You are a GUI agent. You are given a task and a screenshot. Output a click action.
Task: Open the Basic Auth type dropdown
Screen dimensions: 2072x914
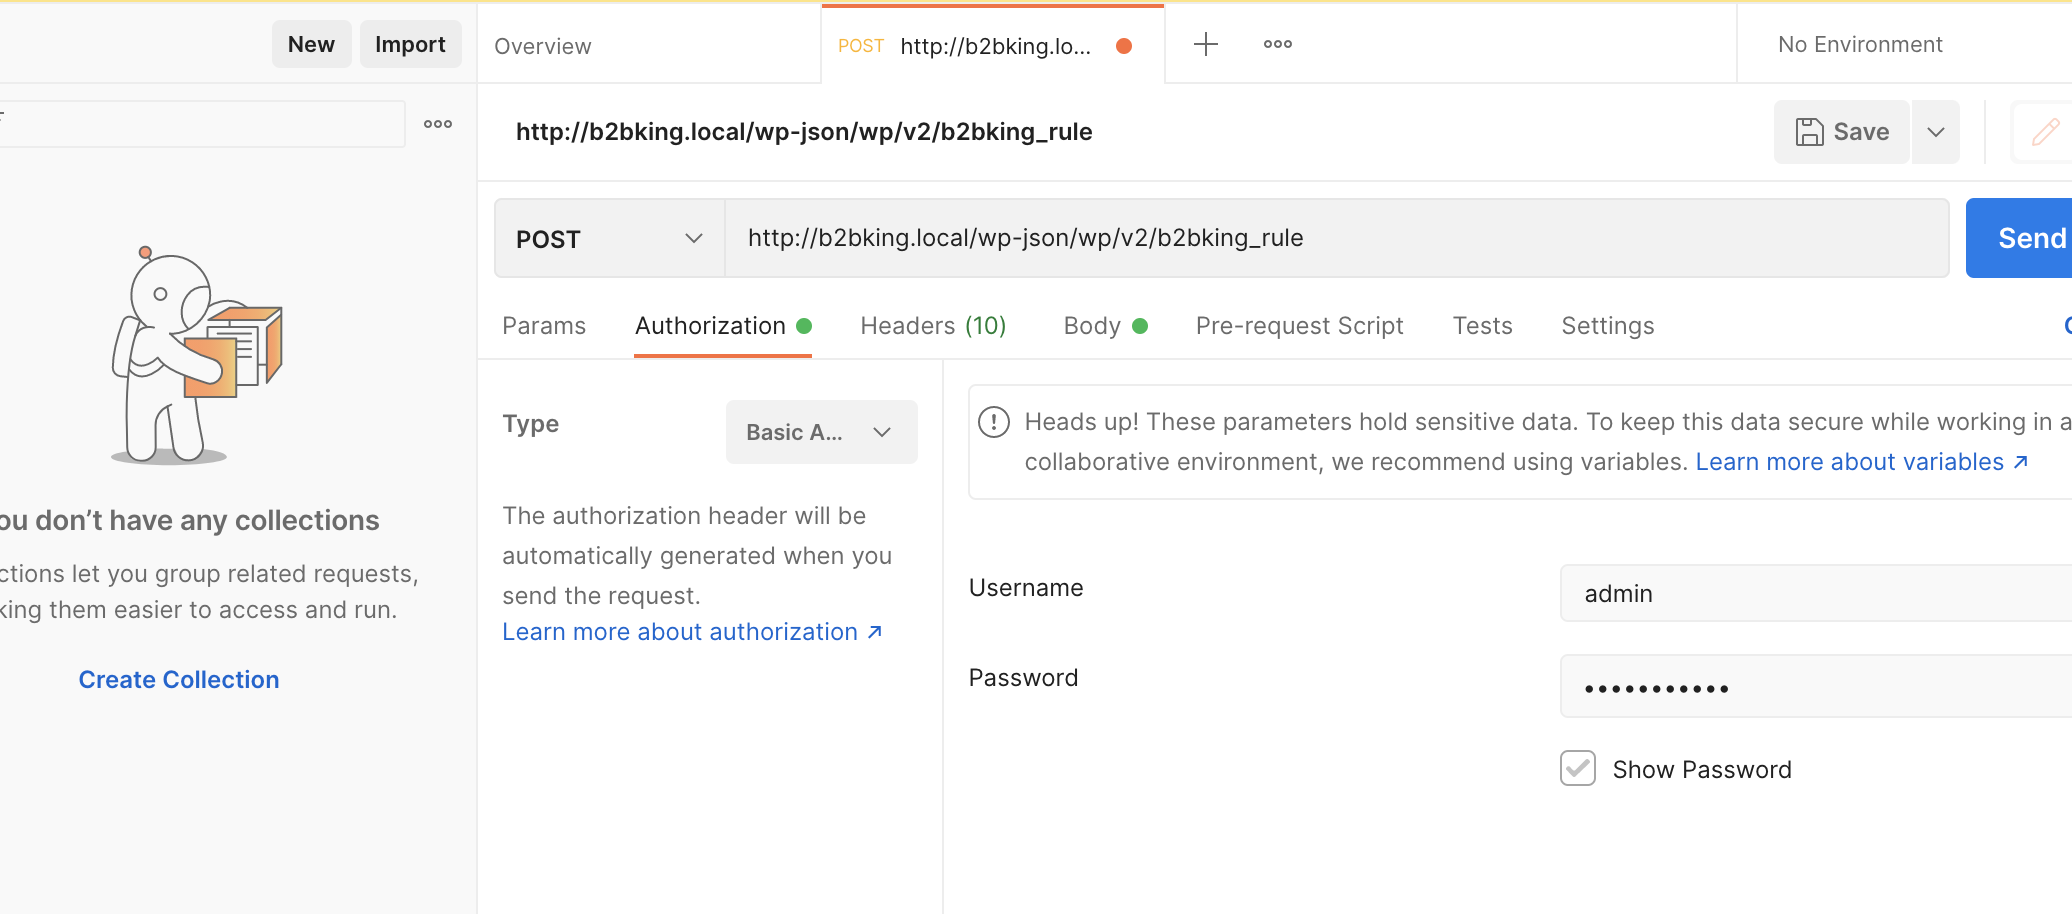click(821, 432)
